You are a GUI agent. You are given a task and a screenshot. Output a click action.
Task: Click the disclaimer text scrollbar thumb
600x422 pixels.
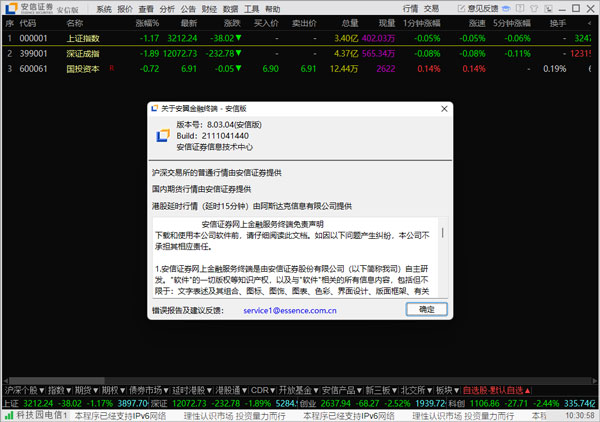coord(442,232)
